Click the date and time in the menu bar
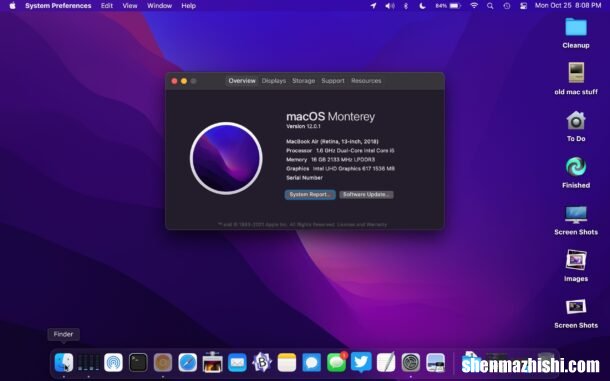Screen dimensions: 610x381 [568, 5]
